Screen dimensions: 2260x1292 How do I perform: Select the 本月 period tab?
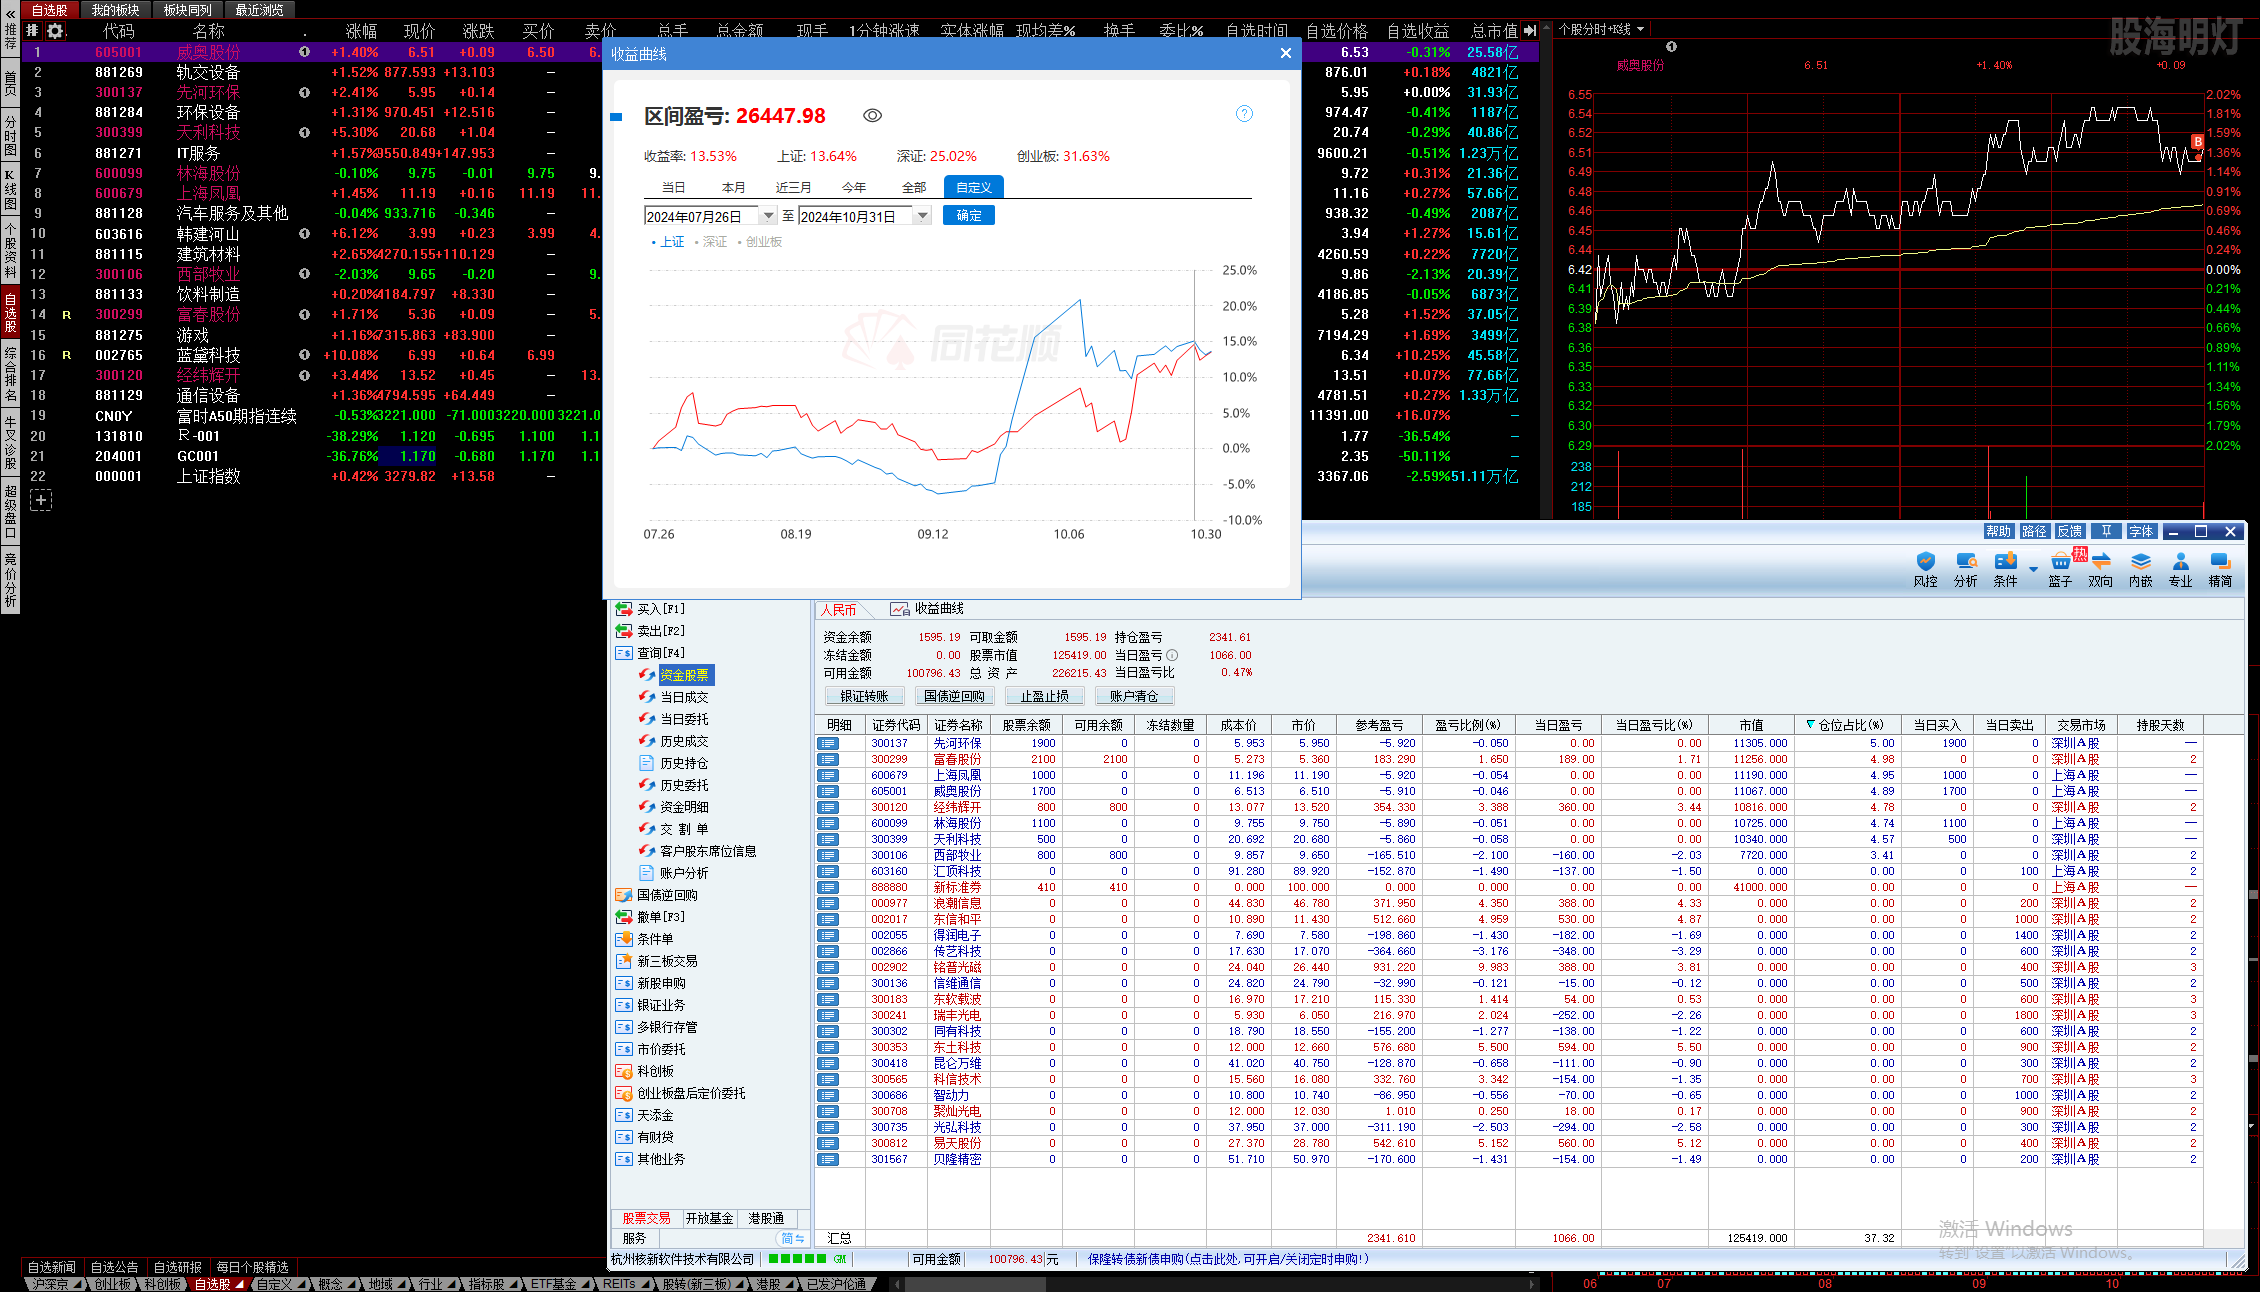(x=733, y=187)
